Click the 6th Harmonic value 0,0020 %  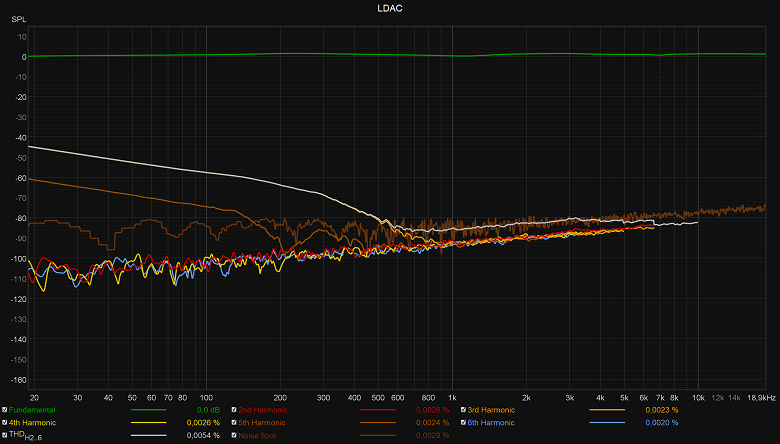pyautogui.click(x=662, y=423)
